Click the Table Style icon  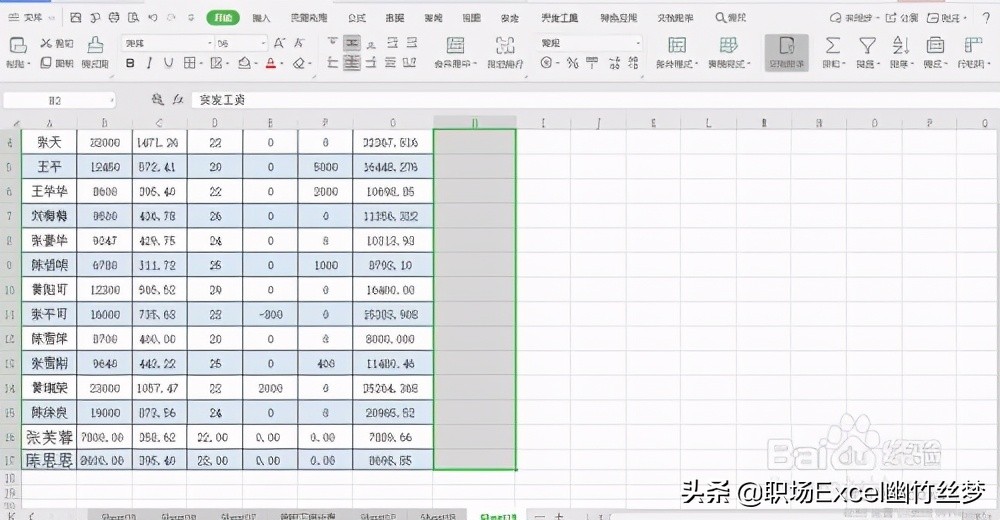pos(728,45)
